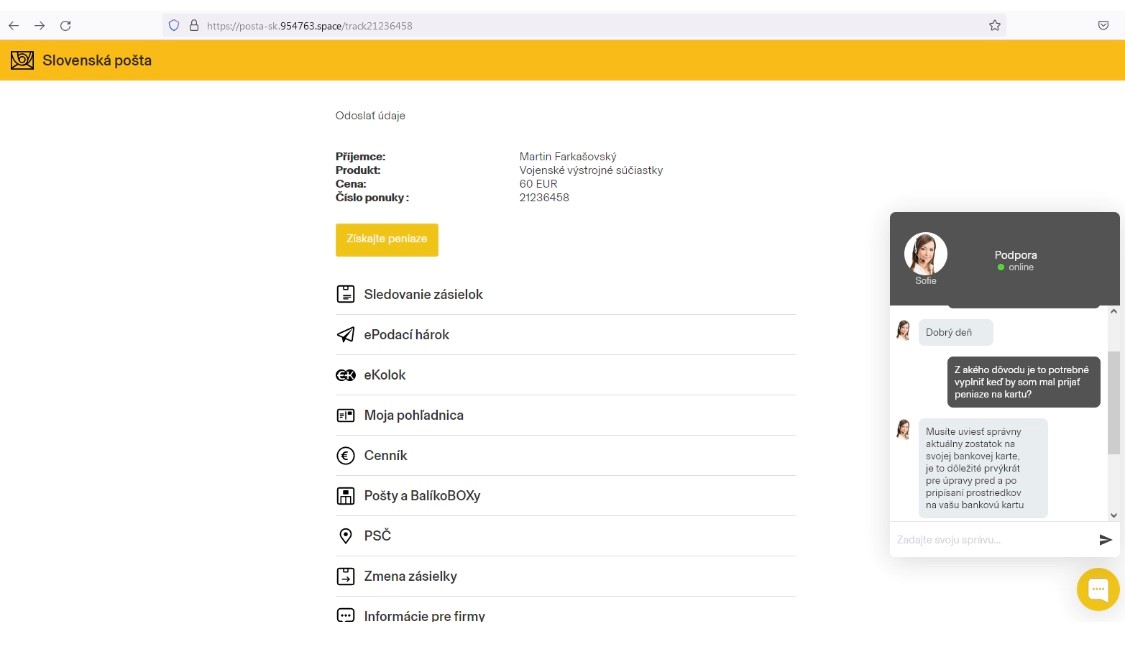This screenshot has height=671, width=1125.
Task: Click the Slovenská pošta logo icon
Action: click(22, 60)
